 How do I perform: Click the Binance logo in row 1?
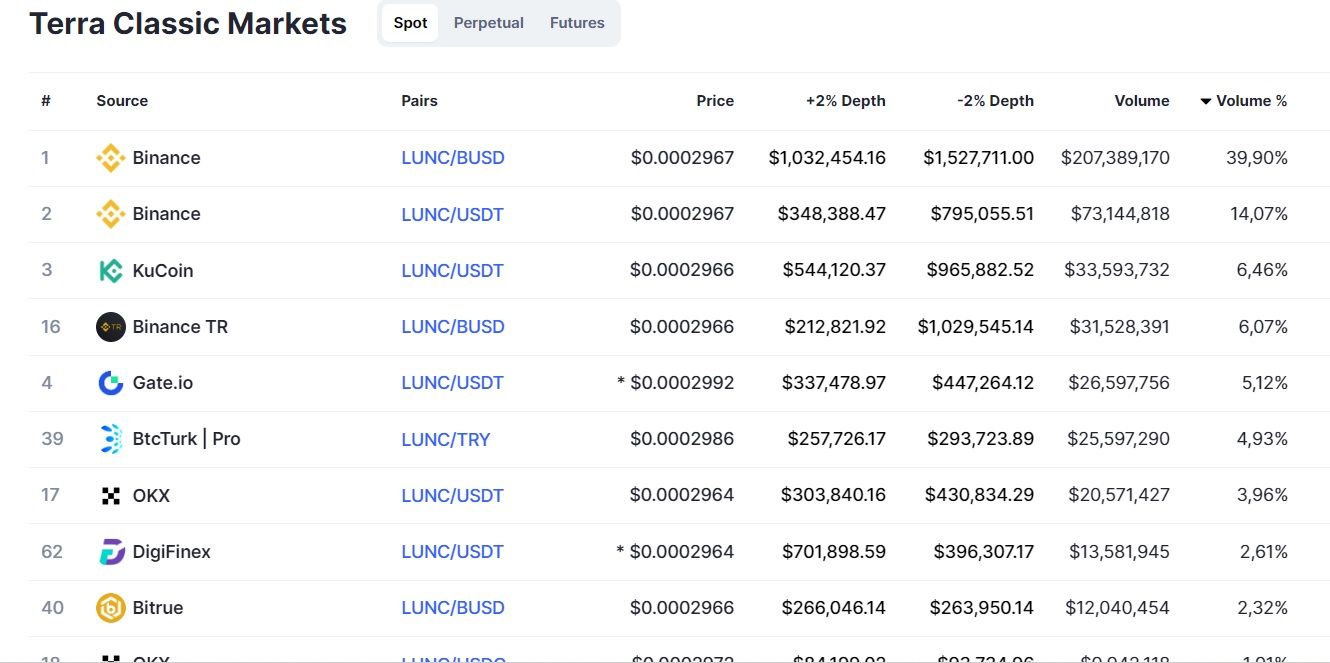pos(110,158)
